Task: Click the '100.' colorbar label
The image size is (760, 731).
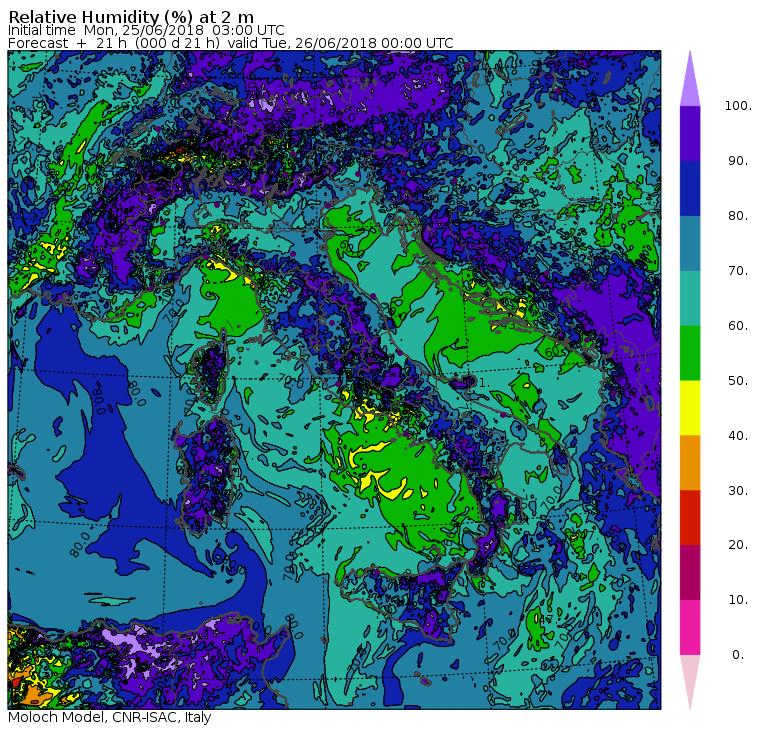Action: [x=738, y=106]
